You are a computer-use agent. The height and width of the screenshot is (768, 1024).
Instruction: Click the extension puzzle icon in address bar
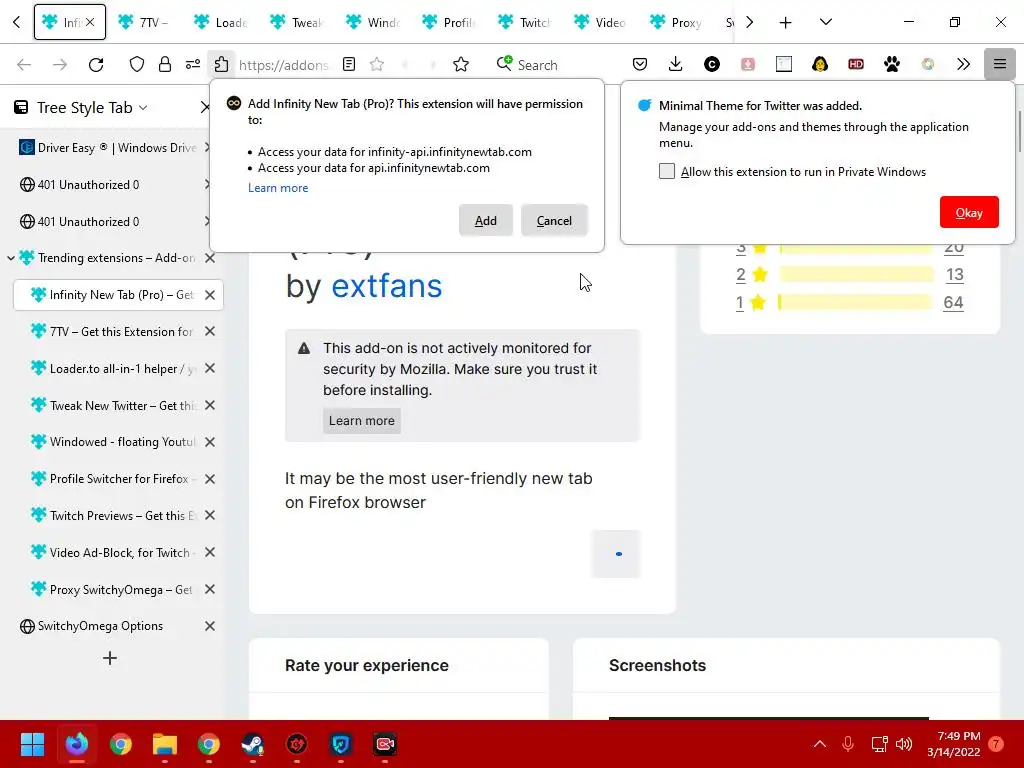pos(221,64)
